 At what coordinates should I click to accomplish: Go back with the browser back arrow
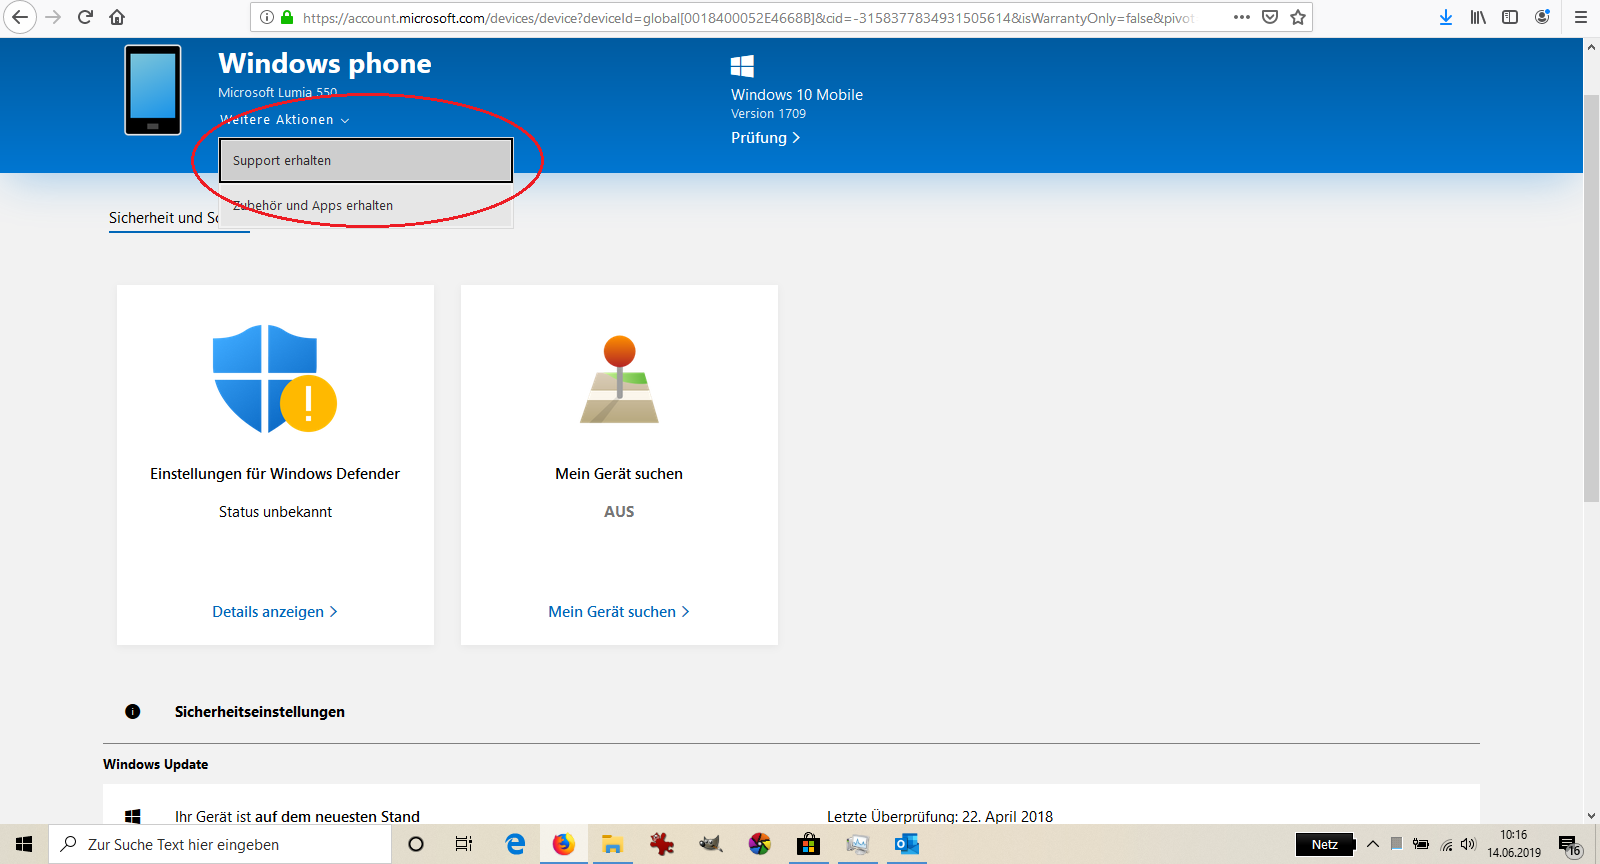click(x=20, y=17)
